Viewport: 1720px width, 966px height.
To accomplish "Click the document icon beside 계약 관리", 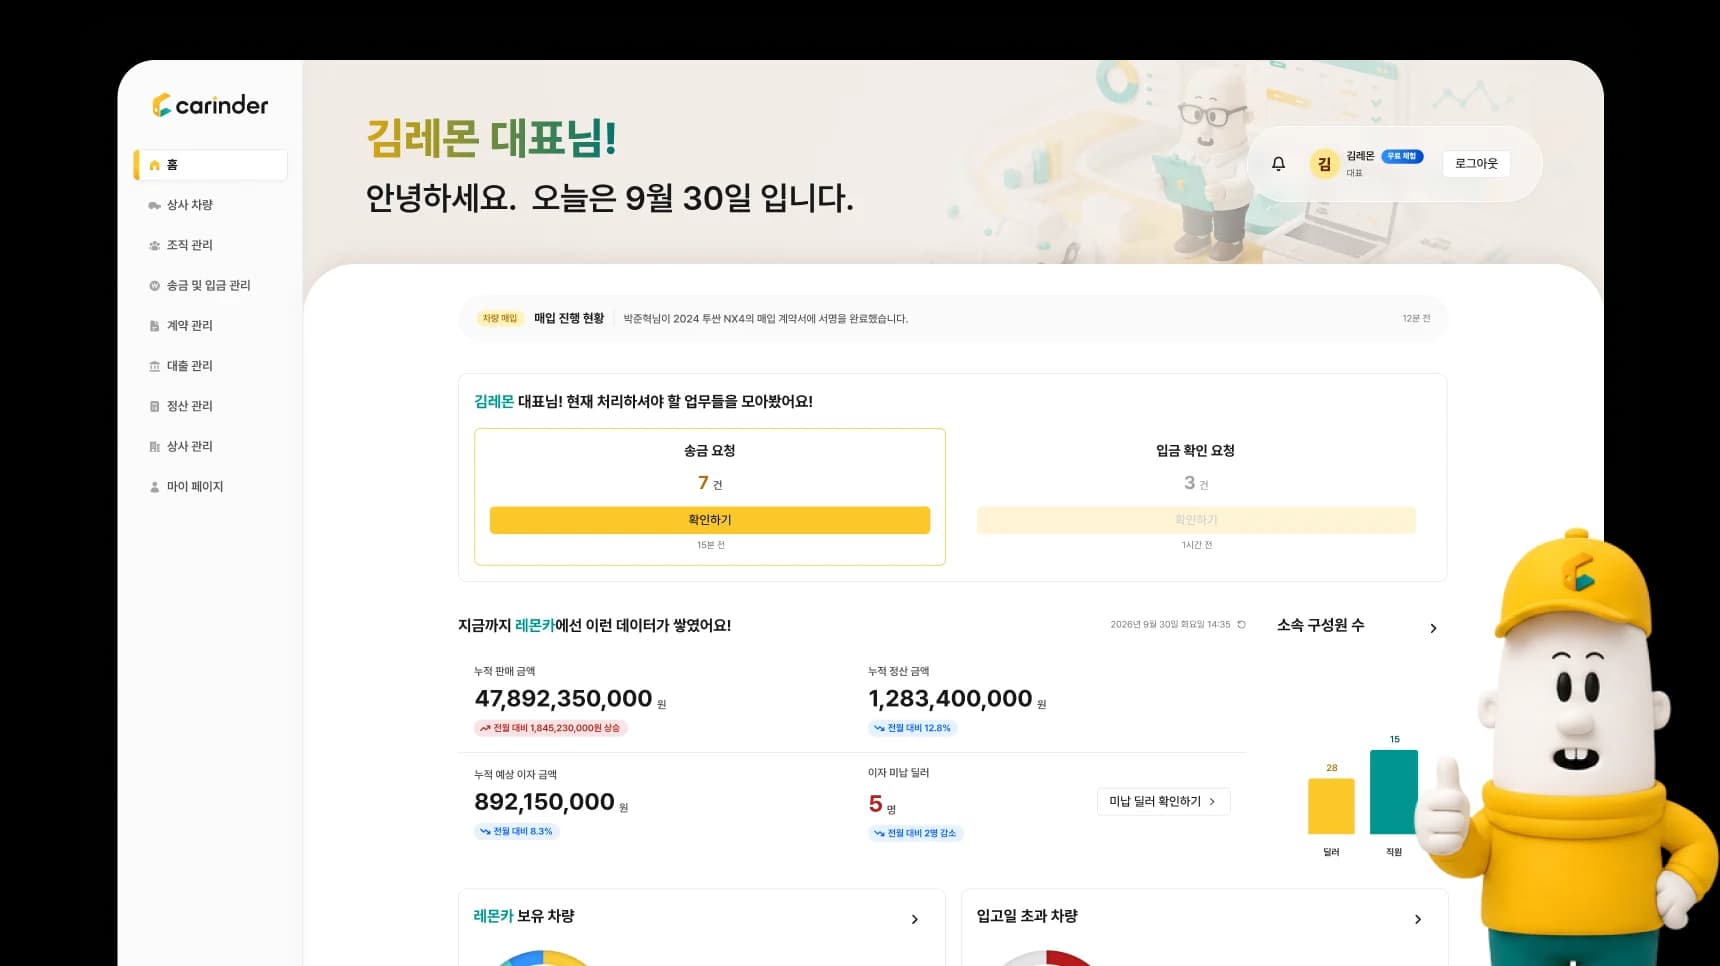I will [154, 326].
